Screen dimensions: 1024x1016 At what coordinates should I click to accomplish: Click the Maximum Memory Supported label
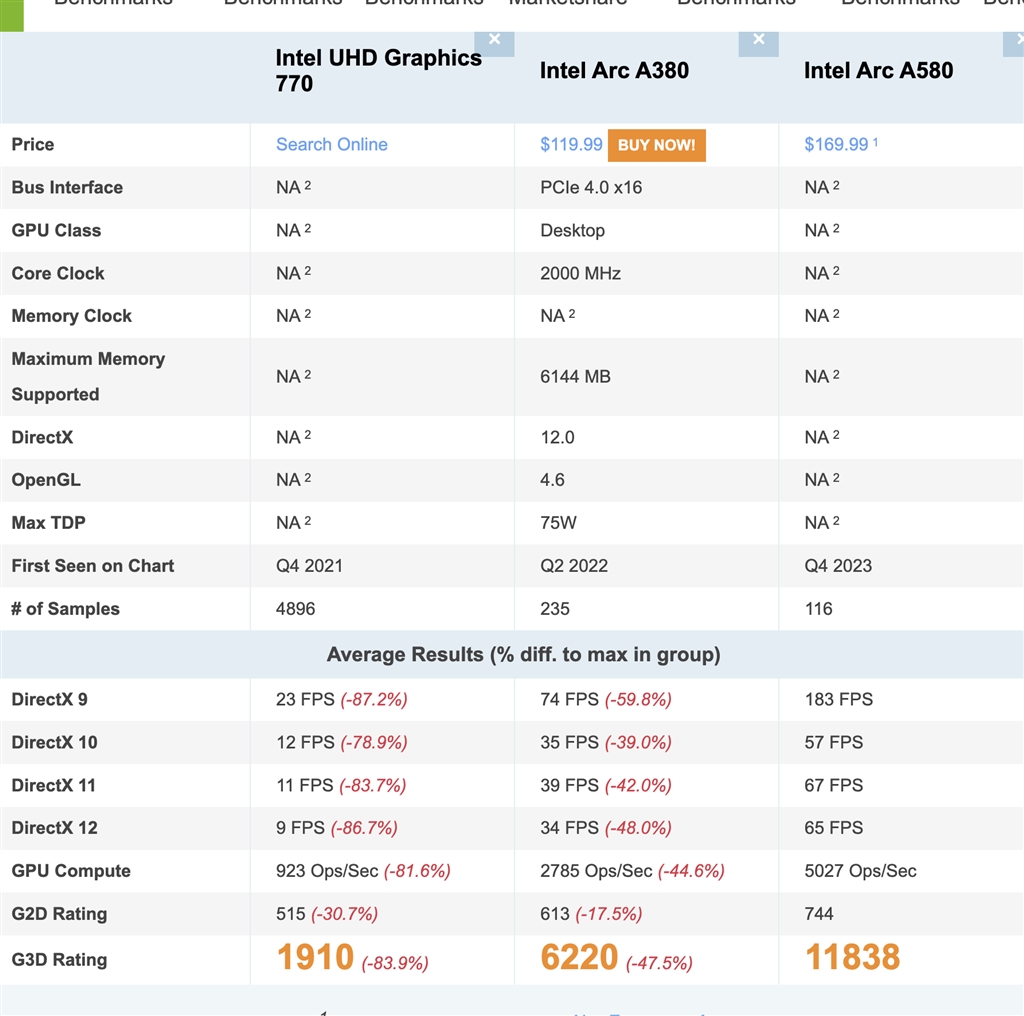[88, 377]
